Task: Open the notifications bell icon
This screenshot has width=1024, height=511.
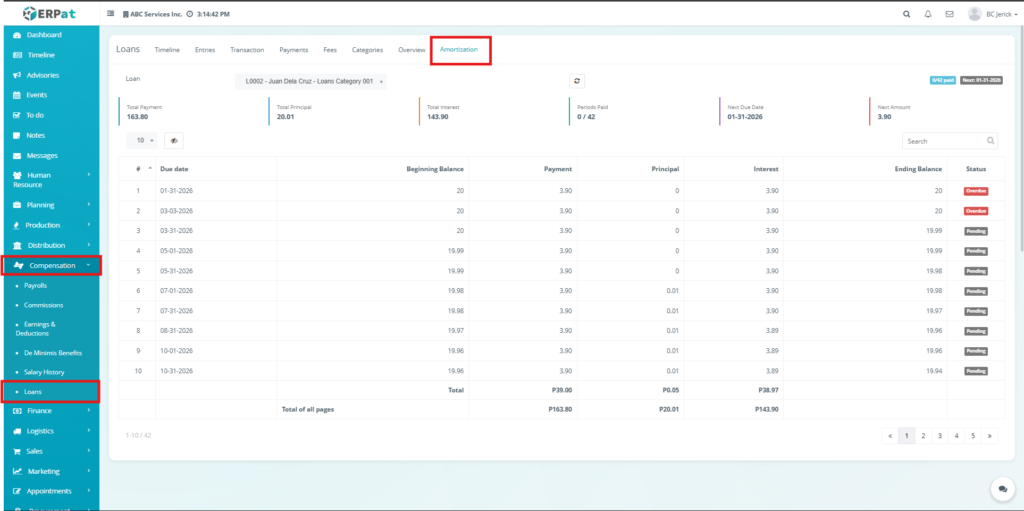Action: (928, 14)
